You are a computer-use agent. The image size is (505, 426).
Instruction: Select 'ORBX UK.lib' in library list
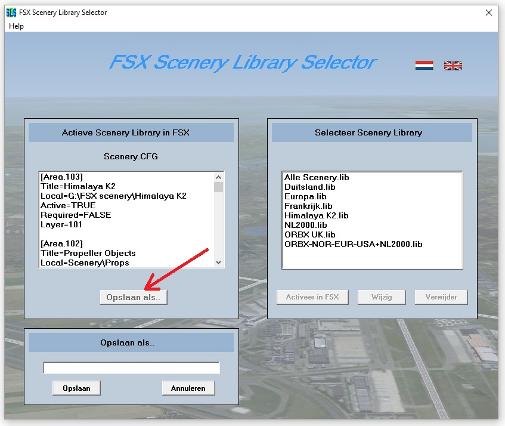click(x=310, y=234)
